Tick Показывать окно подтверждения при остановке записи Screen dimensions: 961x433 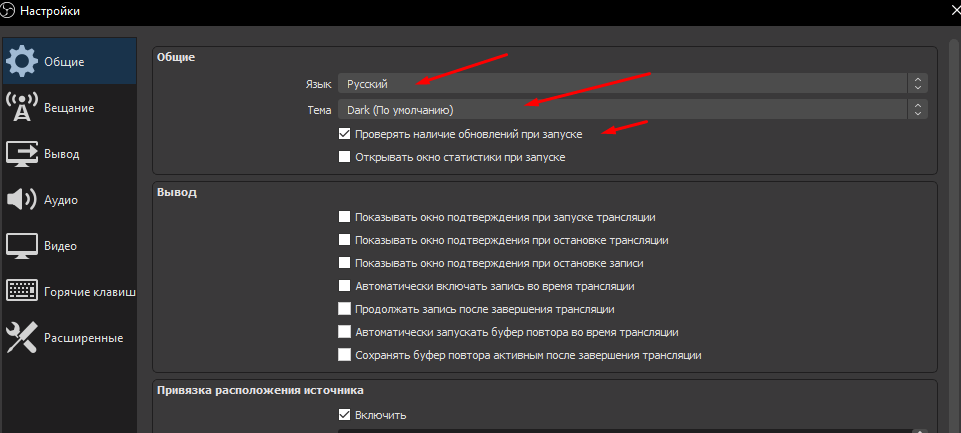pos(345,263)
